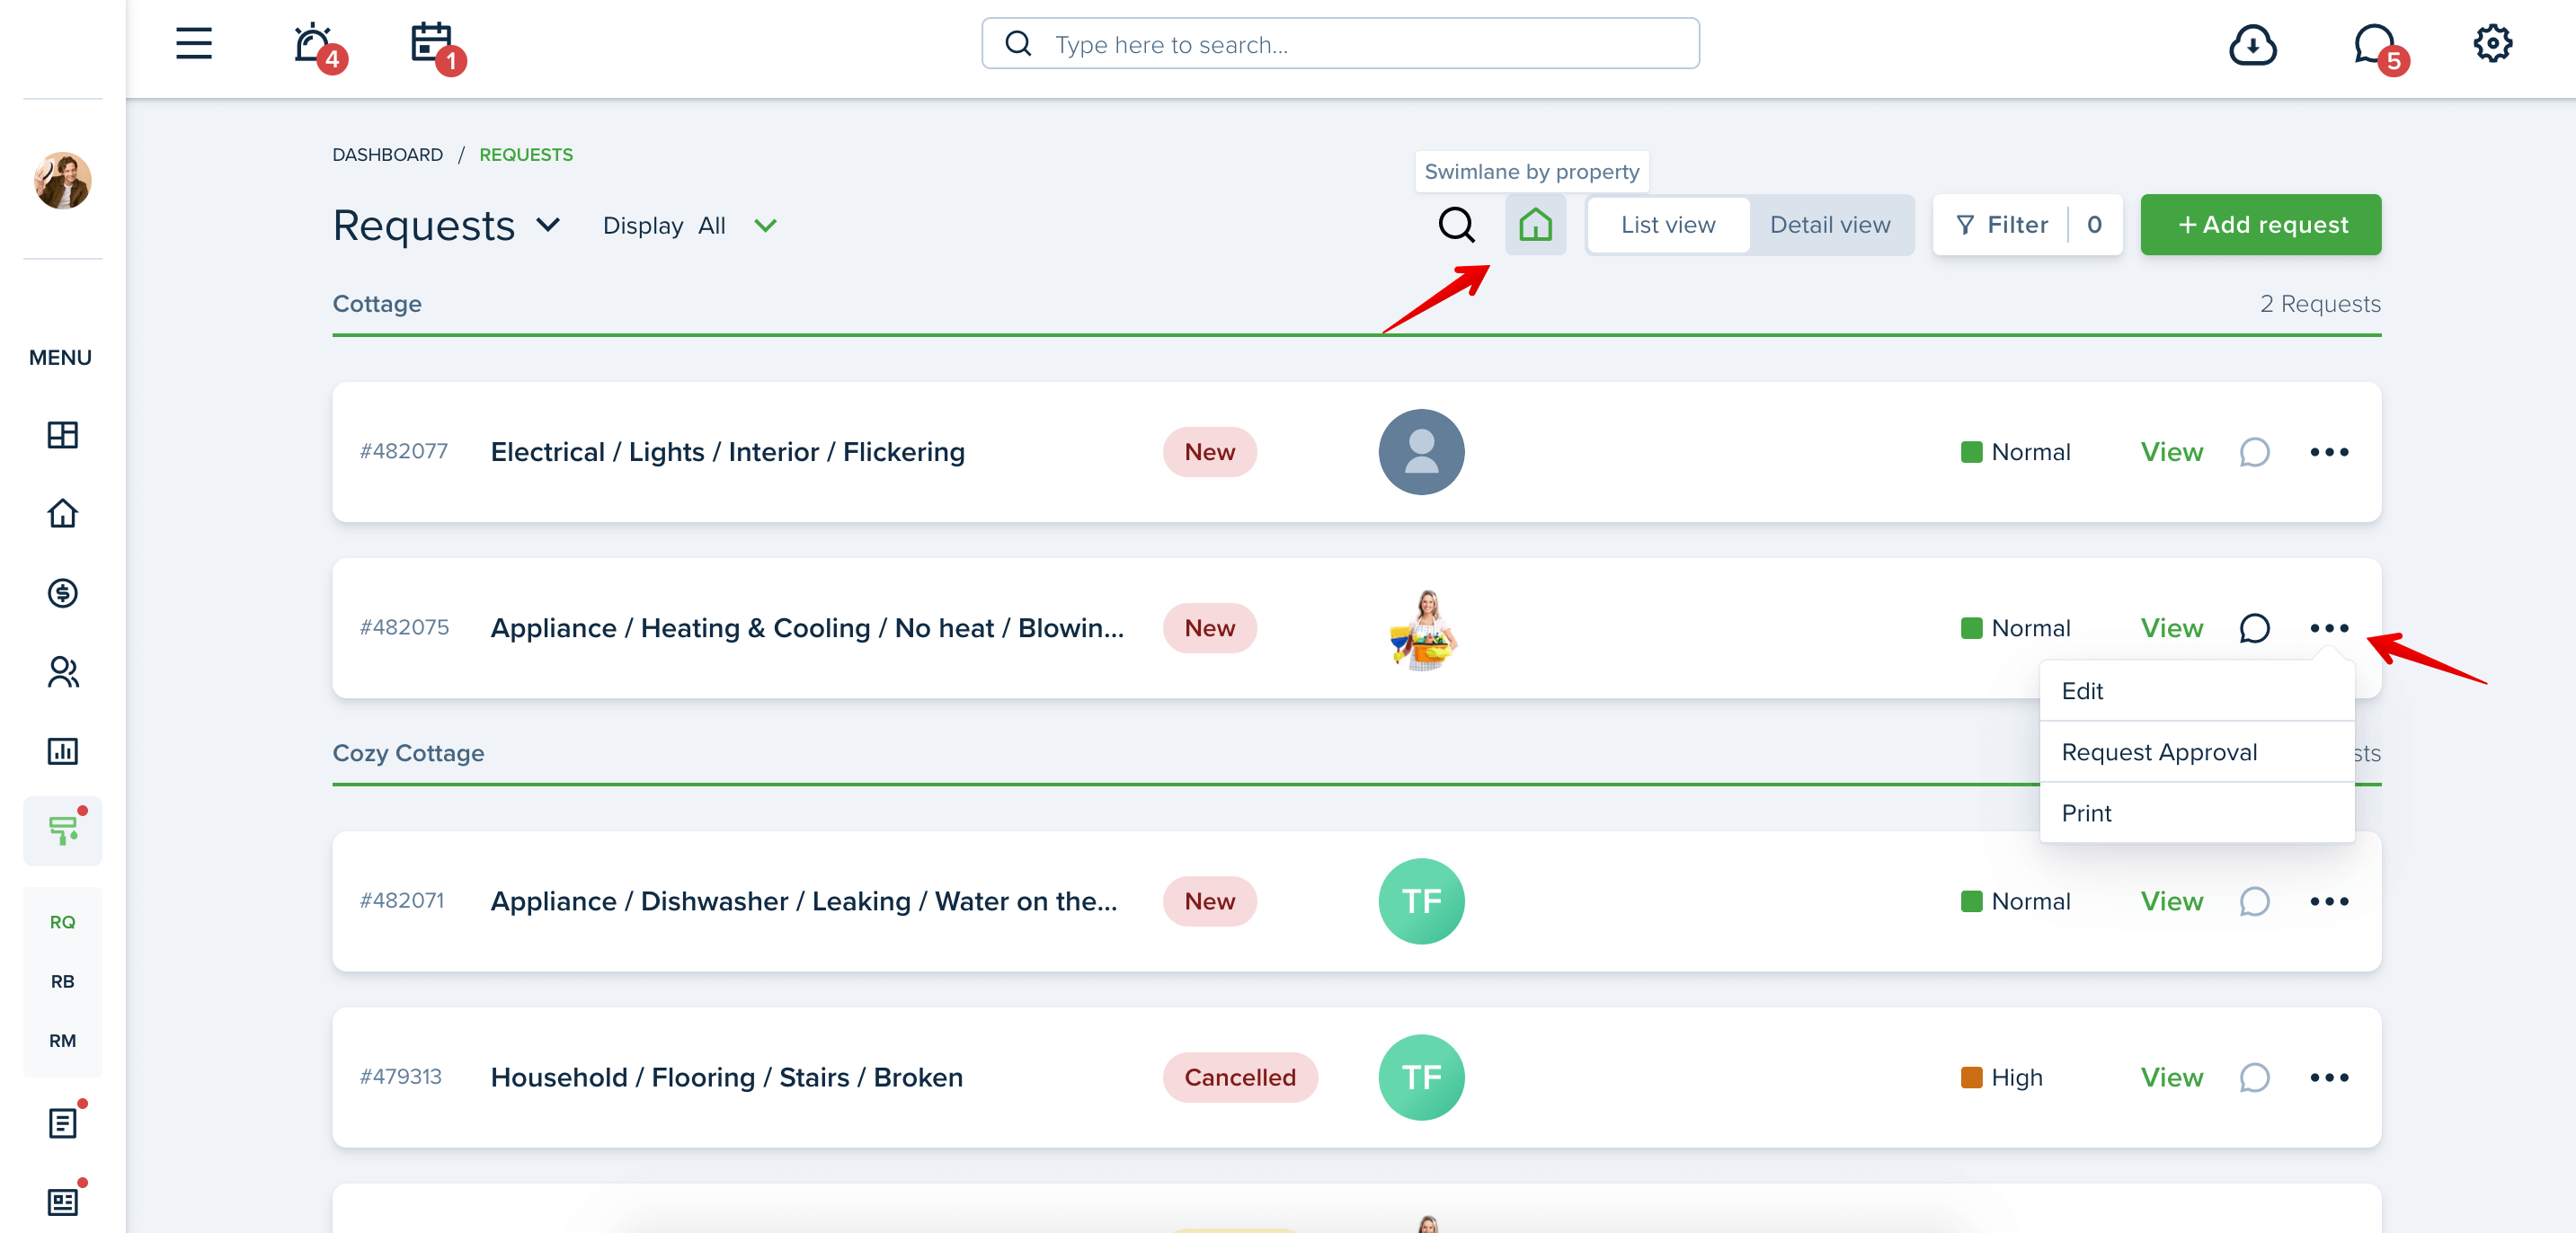View request #482071
Screen dimensions: 2576x1233
click(x=2171, y=901)
